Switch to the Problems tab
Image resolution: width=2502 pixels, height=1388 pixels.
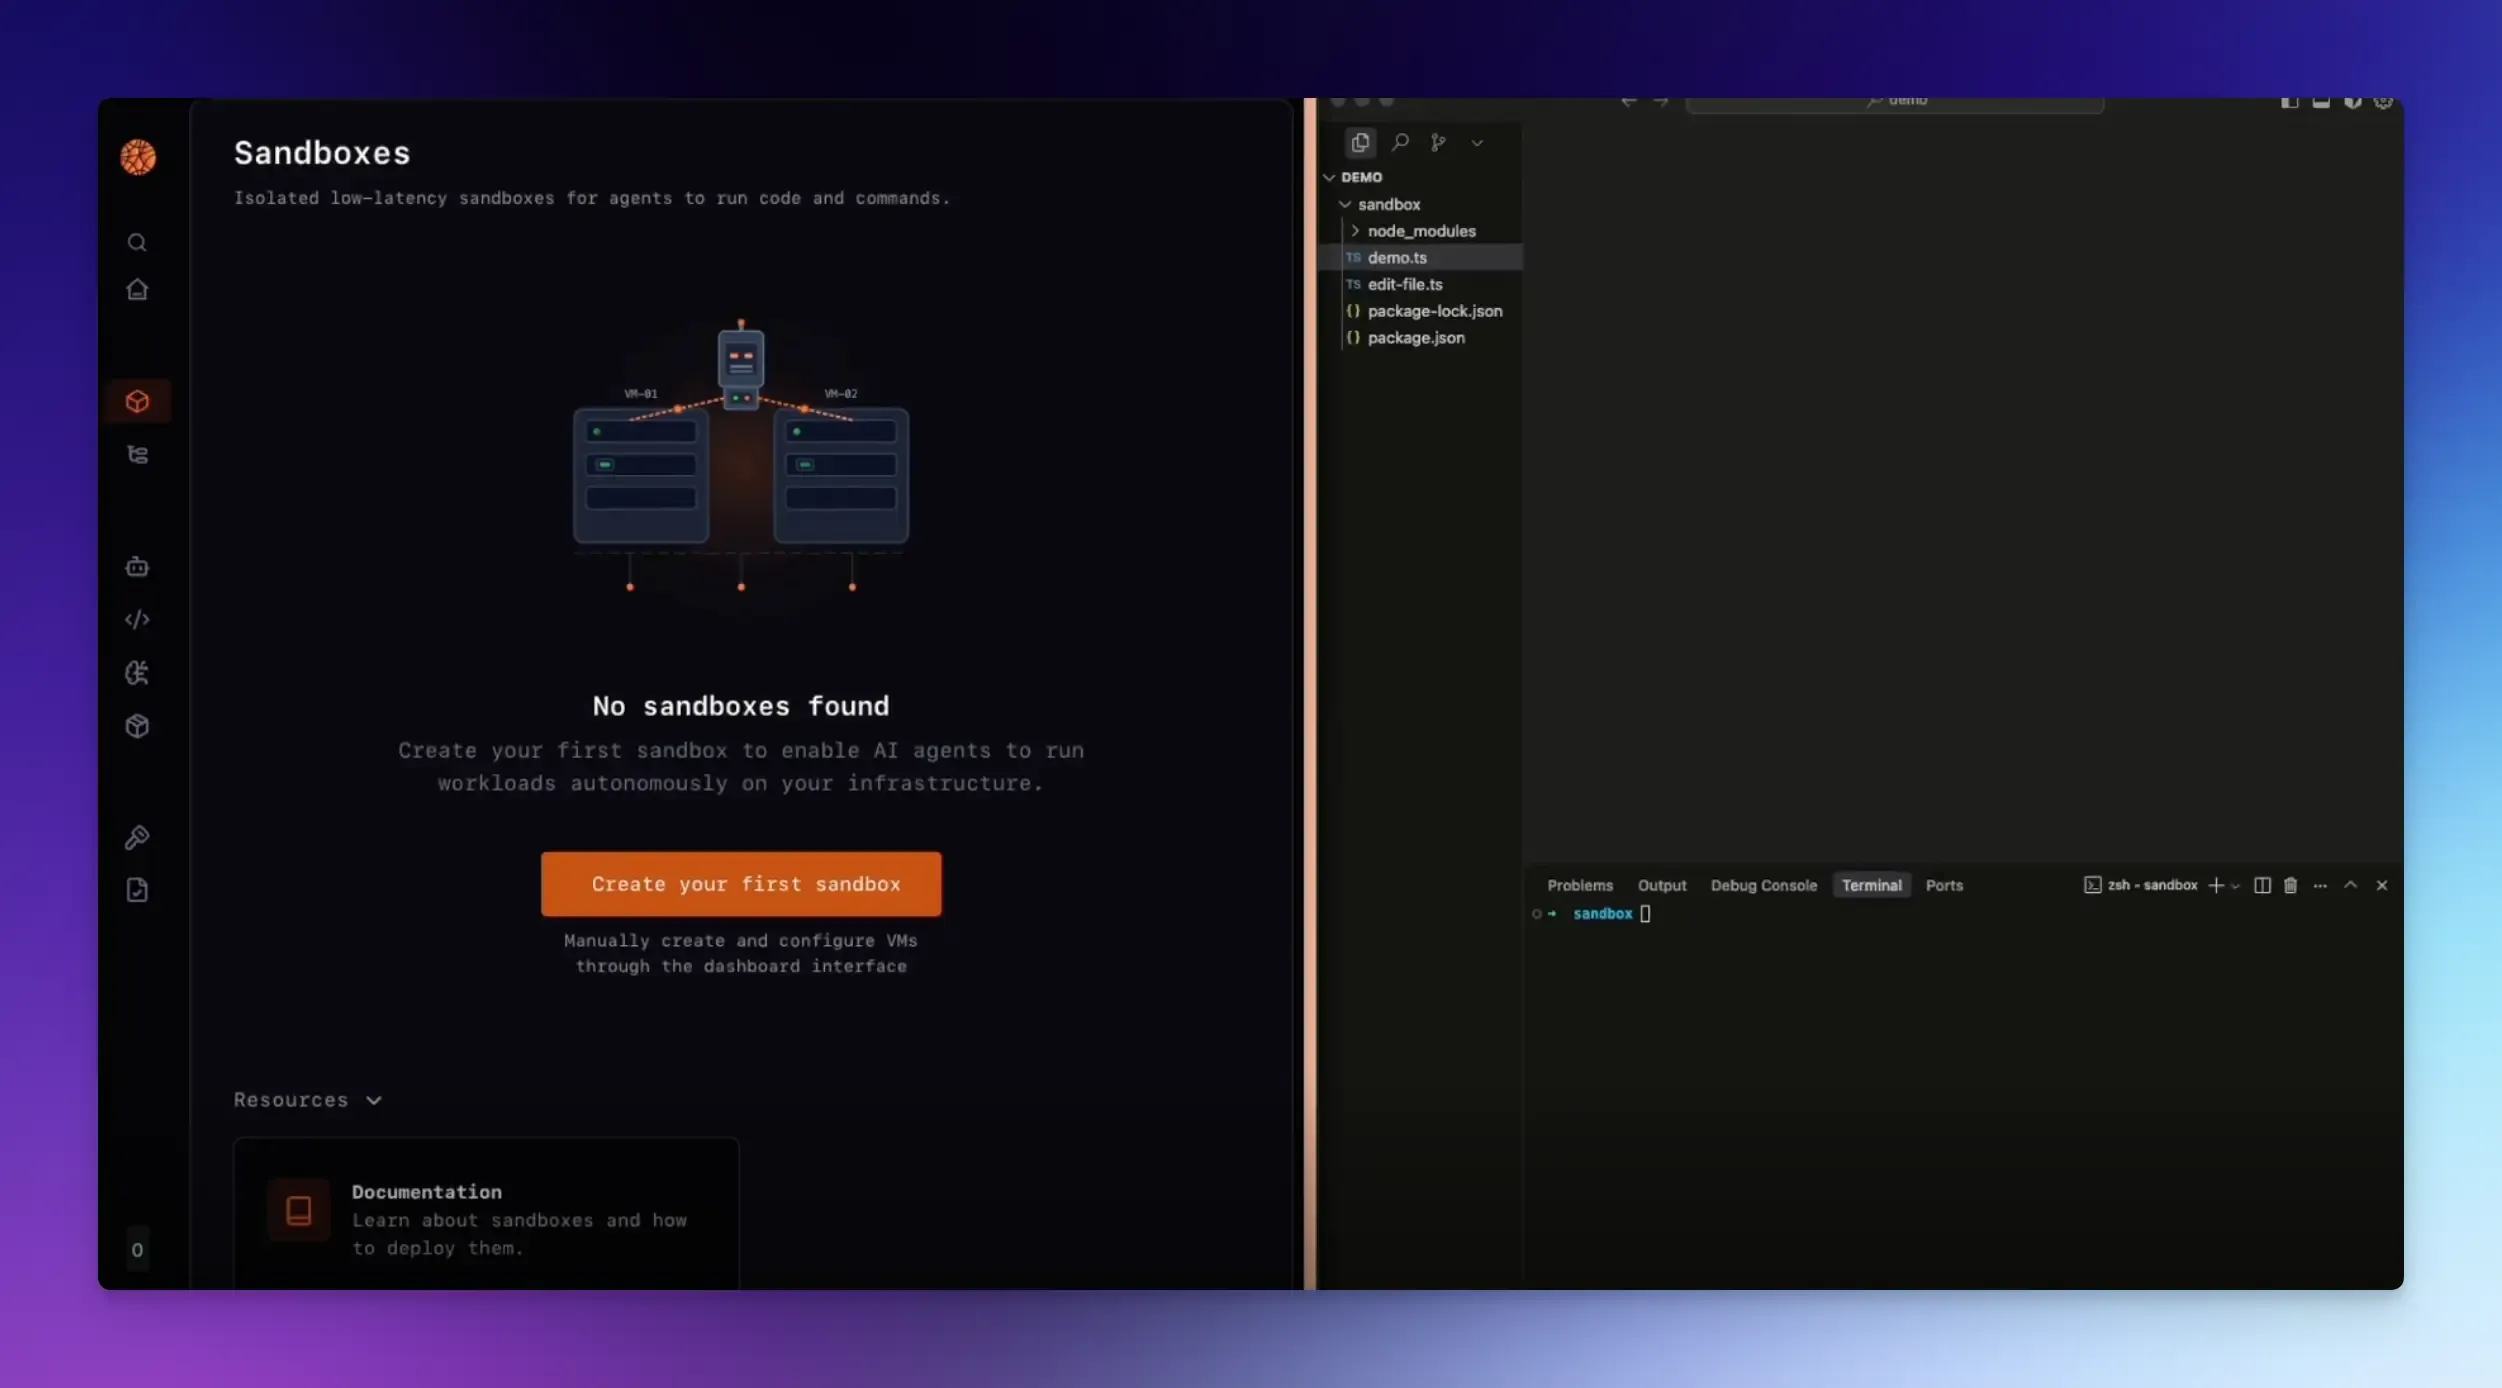tap(1579, 885)
